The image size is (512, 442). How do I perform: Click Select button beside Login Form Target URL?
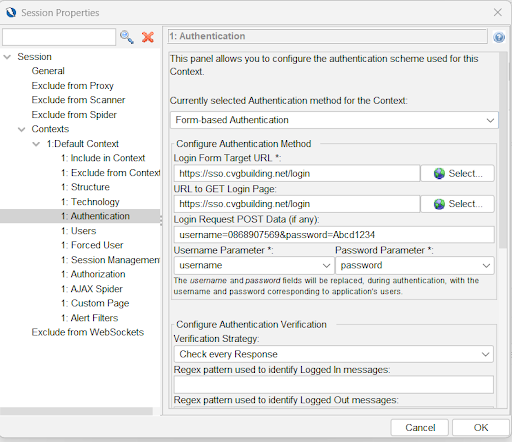pyautogui.click(x=457, y=173)
